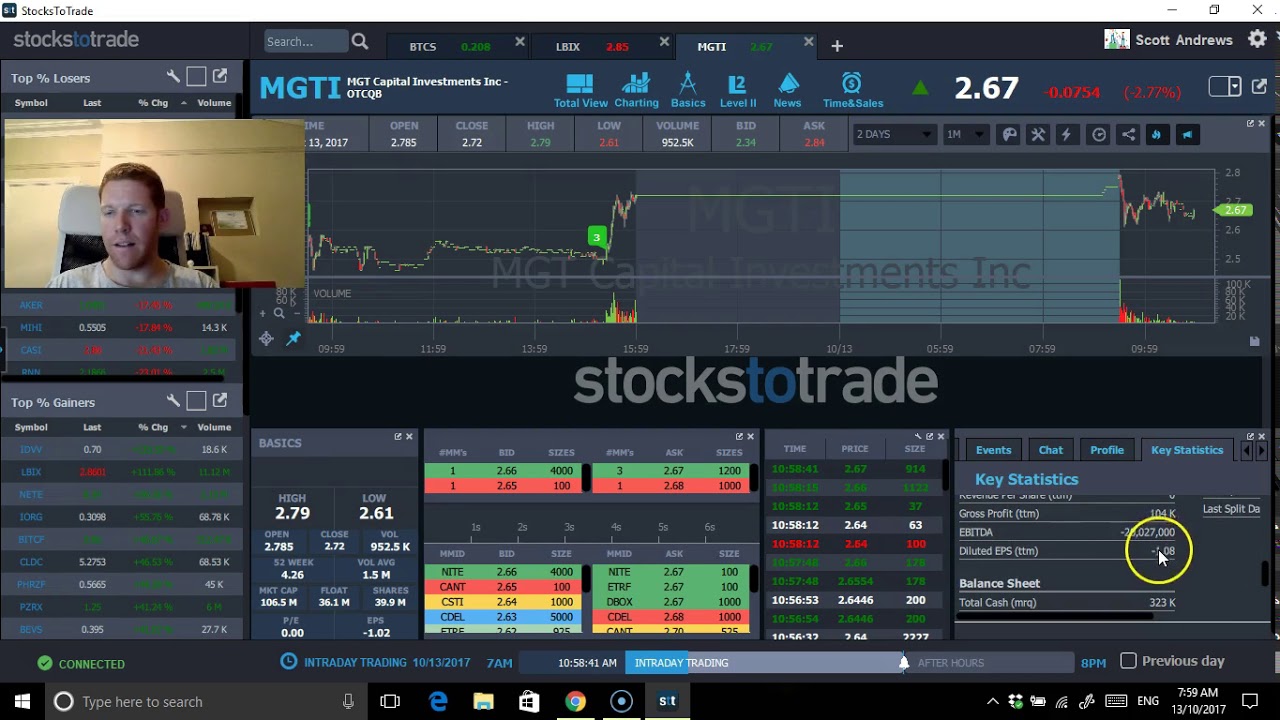
Task: Open Time & Sales wrench settings
Action: pos(917,436)
